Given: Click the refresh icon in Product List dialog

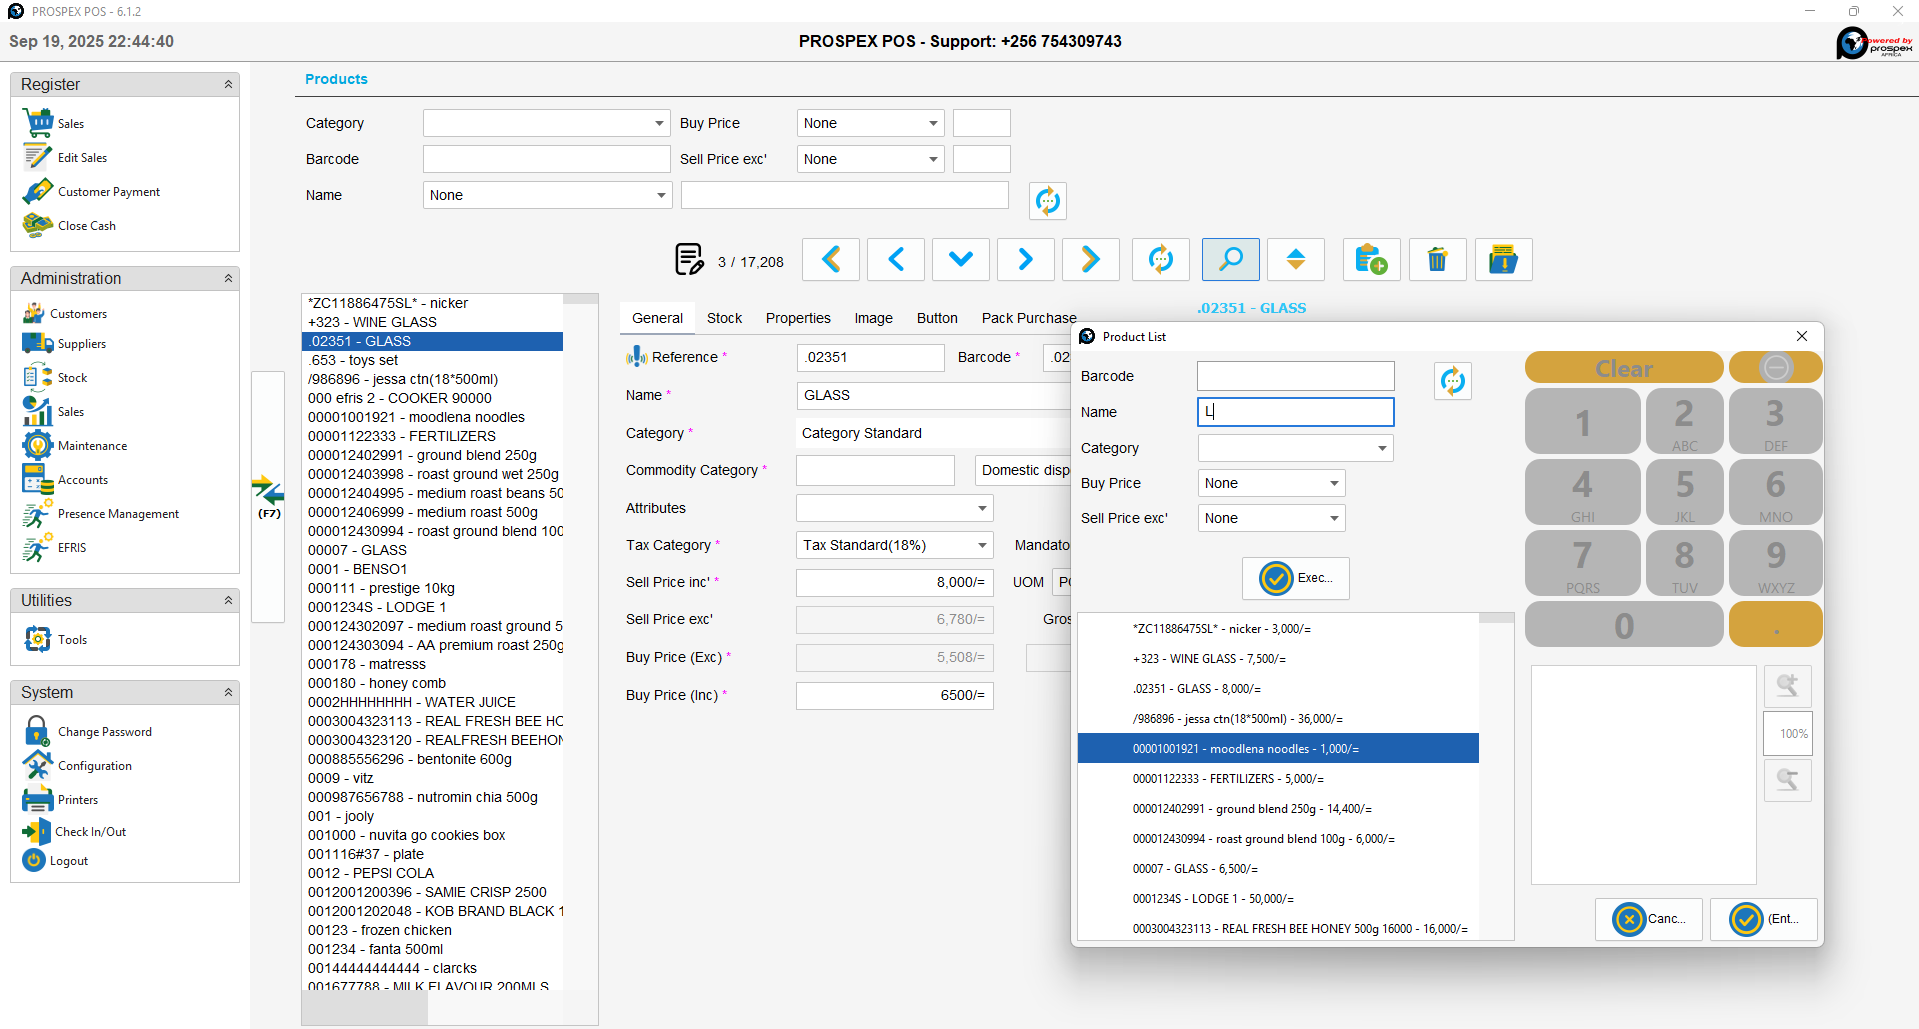Looking at the screenshot, I should click(x=1452, y=381).
